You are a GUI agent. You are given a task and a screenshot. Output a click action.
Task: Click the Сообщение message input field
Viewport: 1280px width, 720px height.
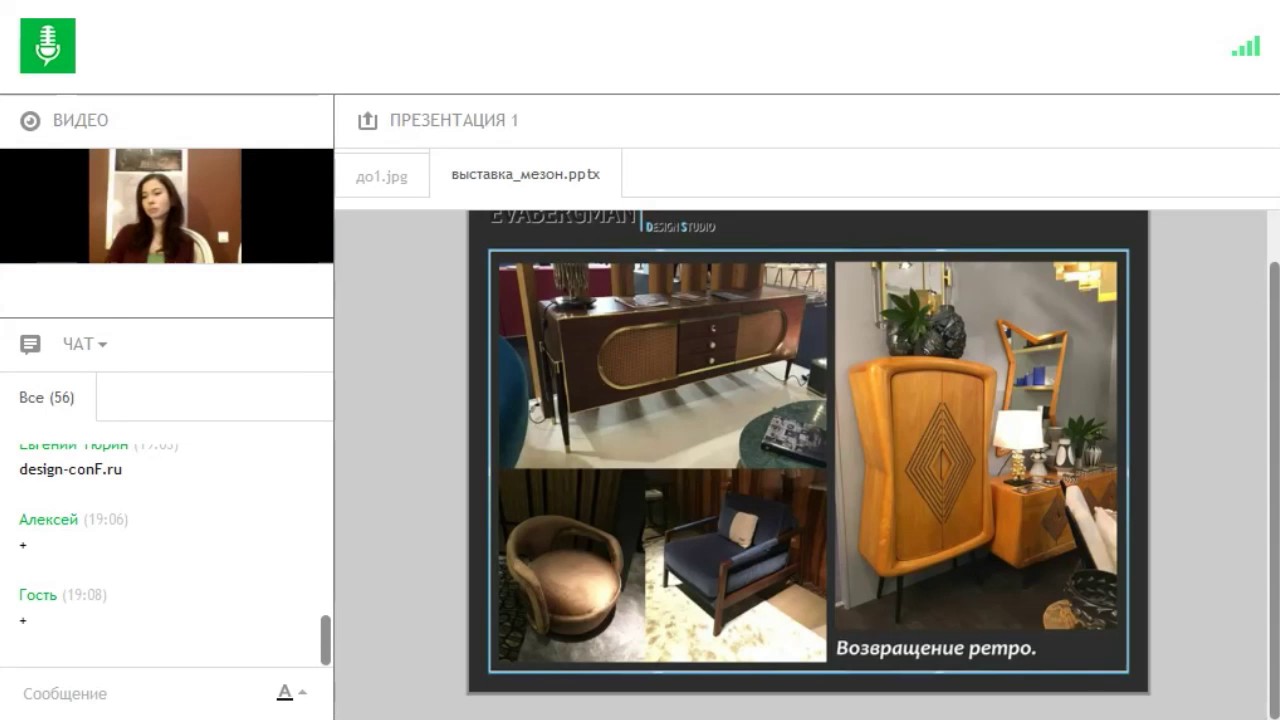click(x=140, y=693)
